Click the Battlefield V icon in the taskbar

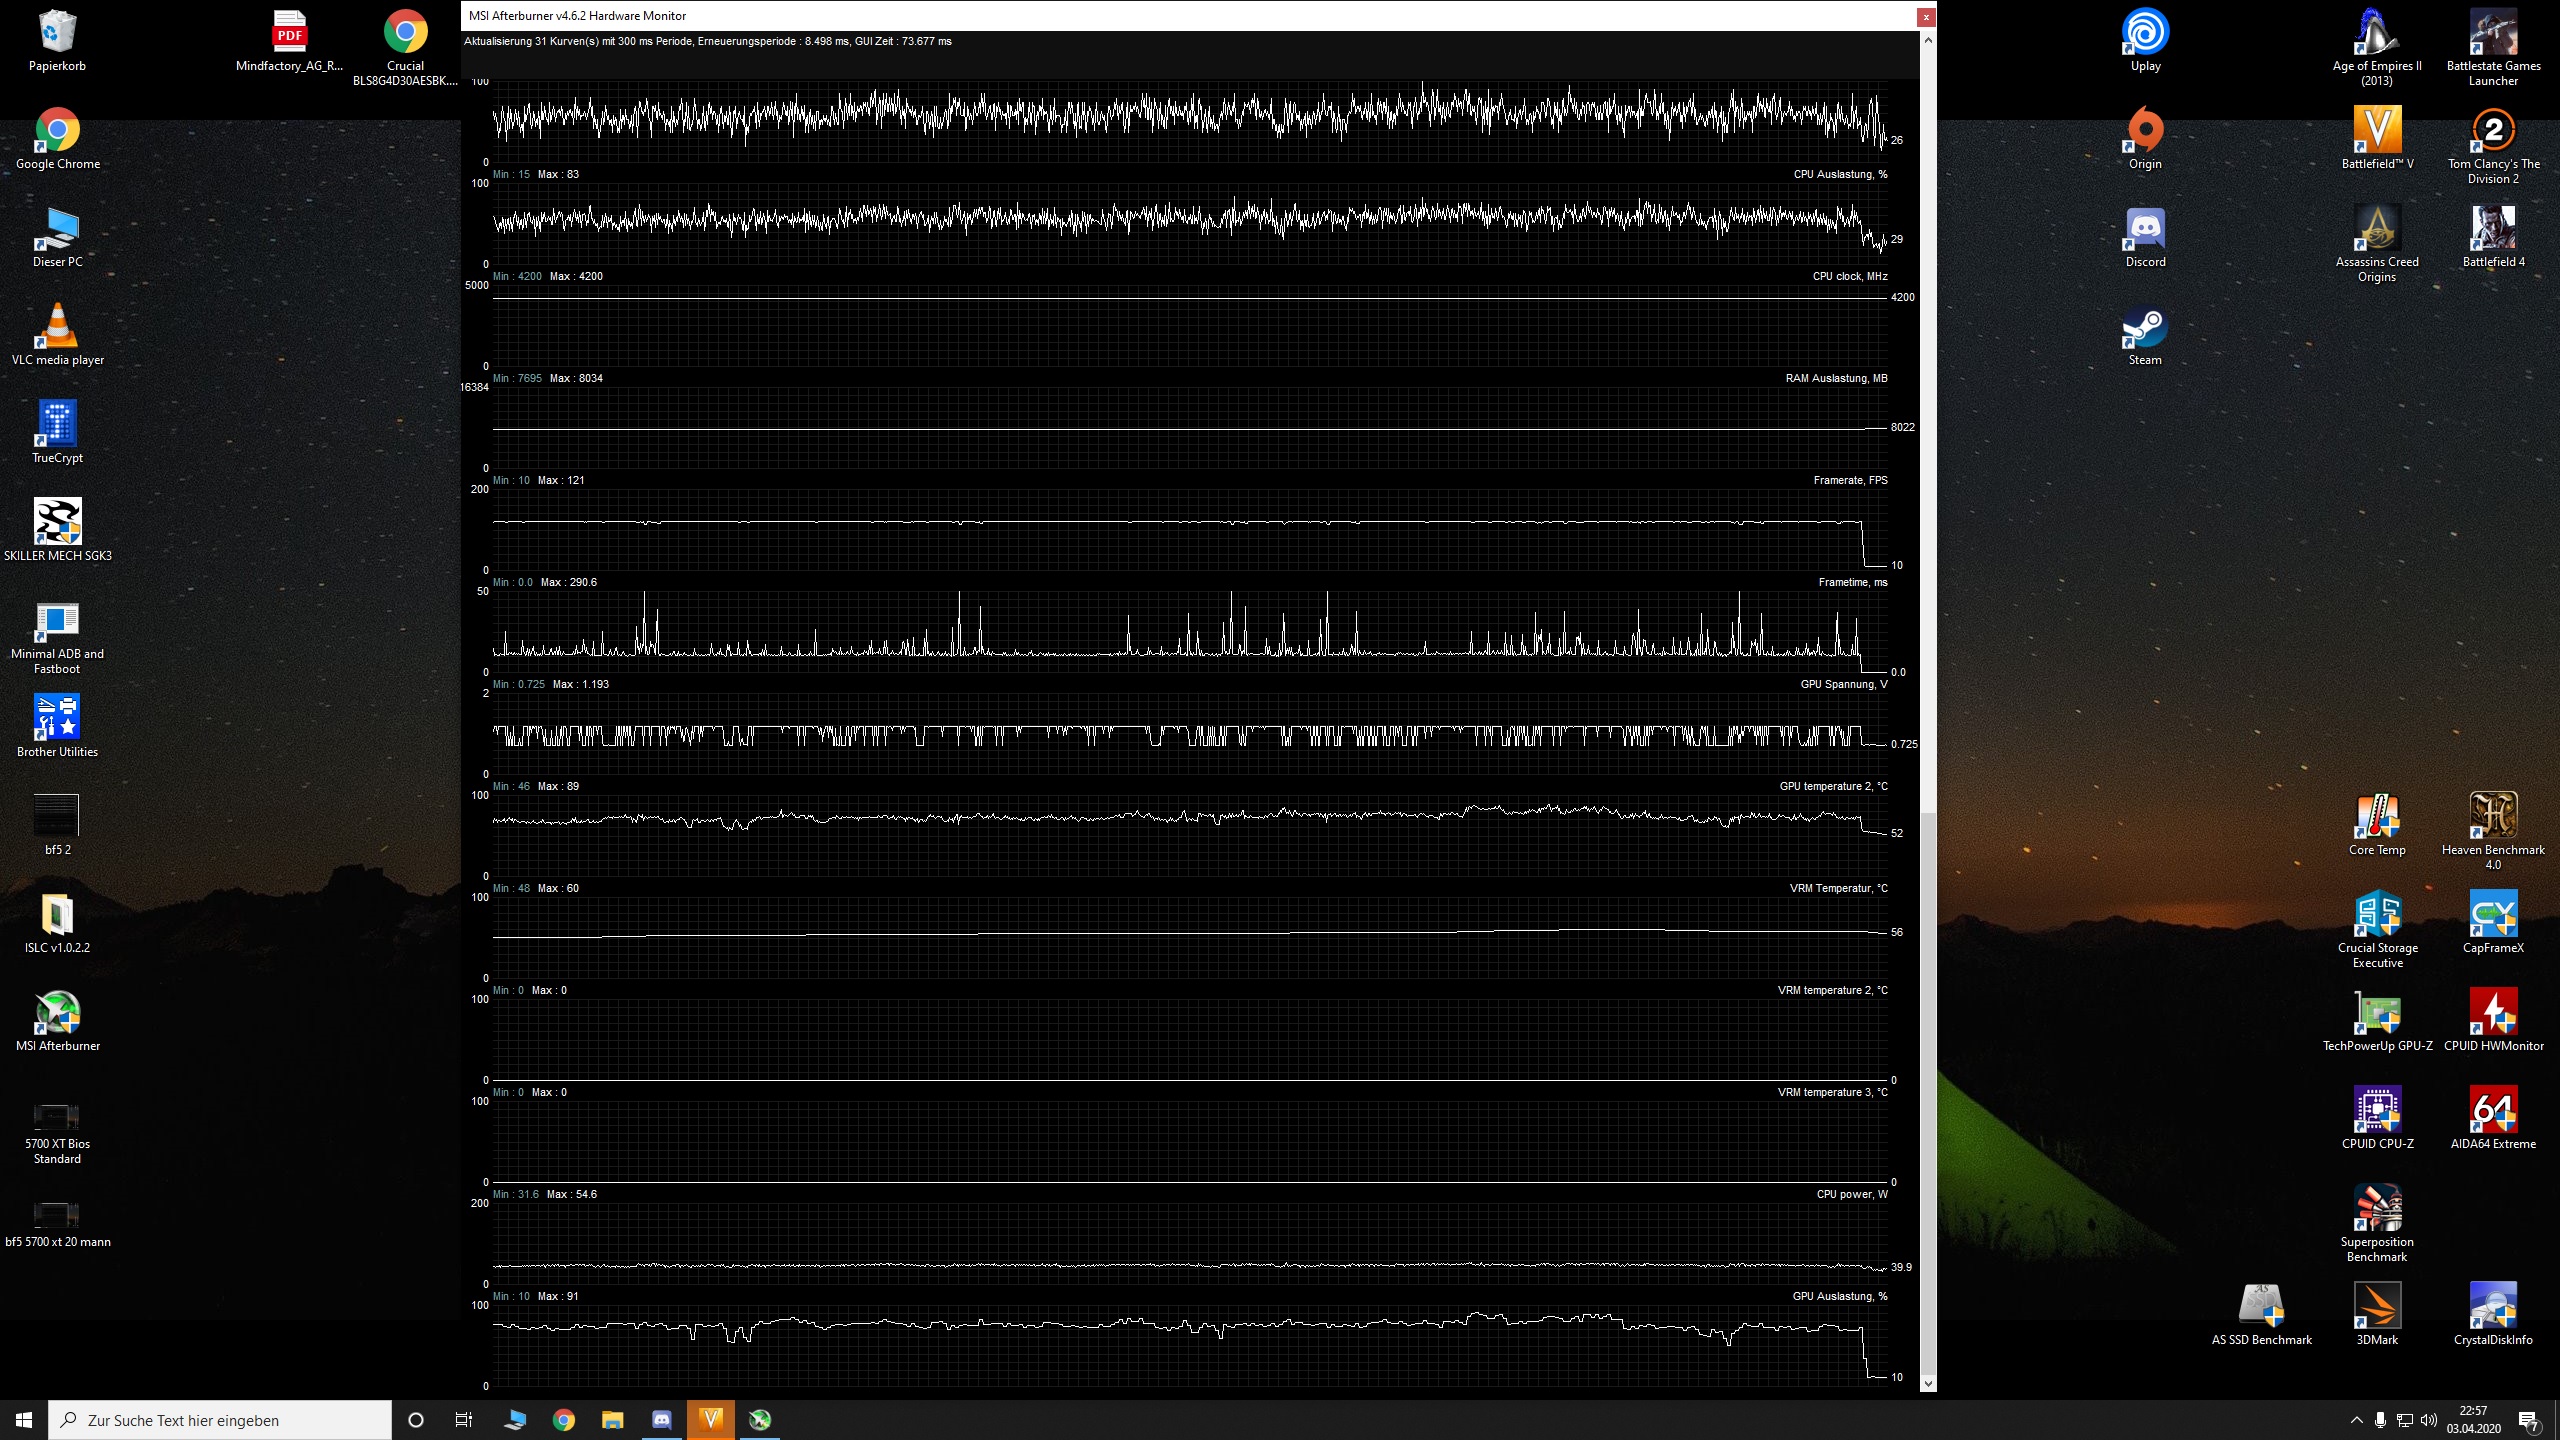click(x=711, y=1419)
